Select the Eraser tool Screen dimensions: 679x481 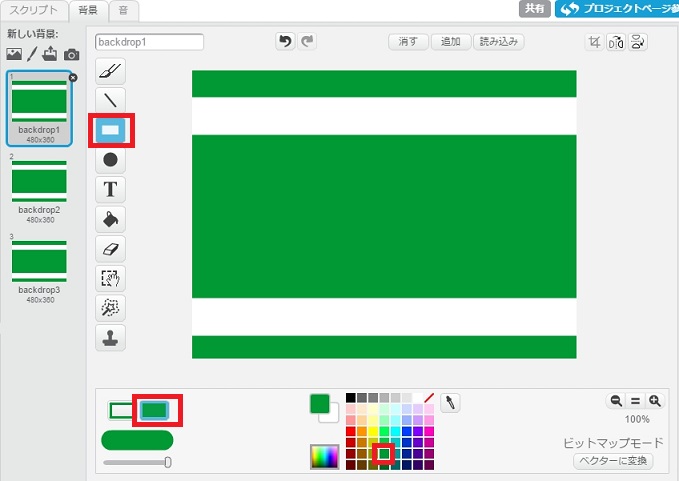[x=110, y=249]
